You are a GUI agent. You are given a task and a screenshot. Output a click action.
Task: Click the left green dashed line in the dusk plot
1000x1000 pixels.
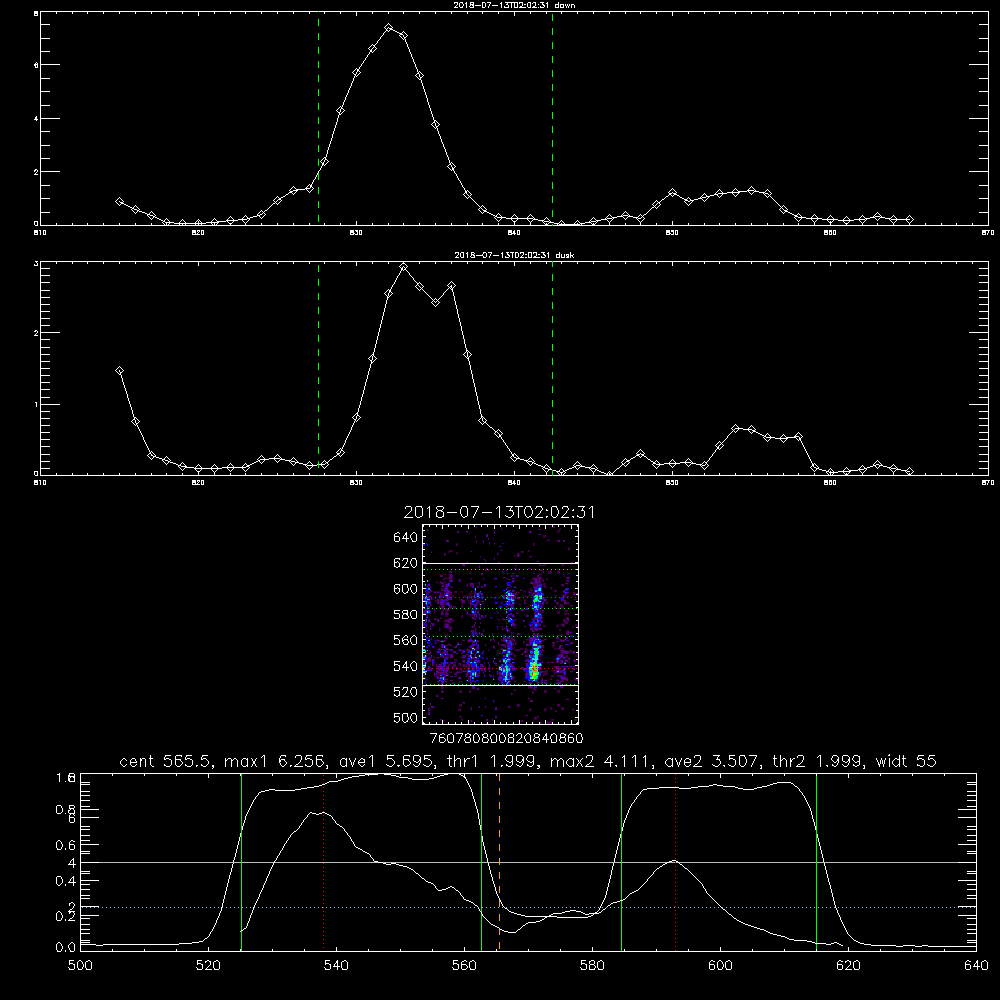click(x=318, y=369)
